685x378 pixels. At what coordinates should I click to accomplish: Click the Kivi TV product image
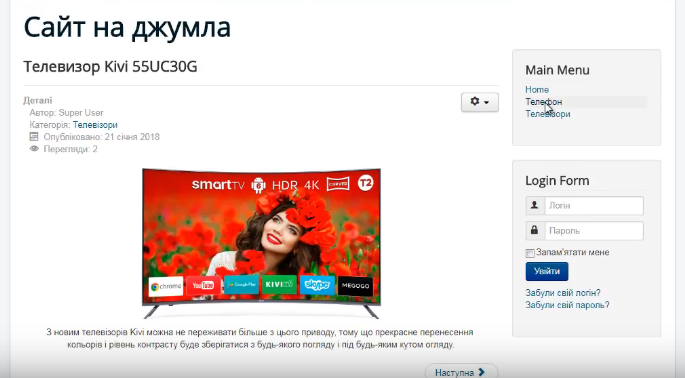[x=261, y=243]
